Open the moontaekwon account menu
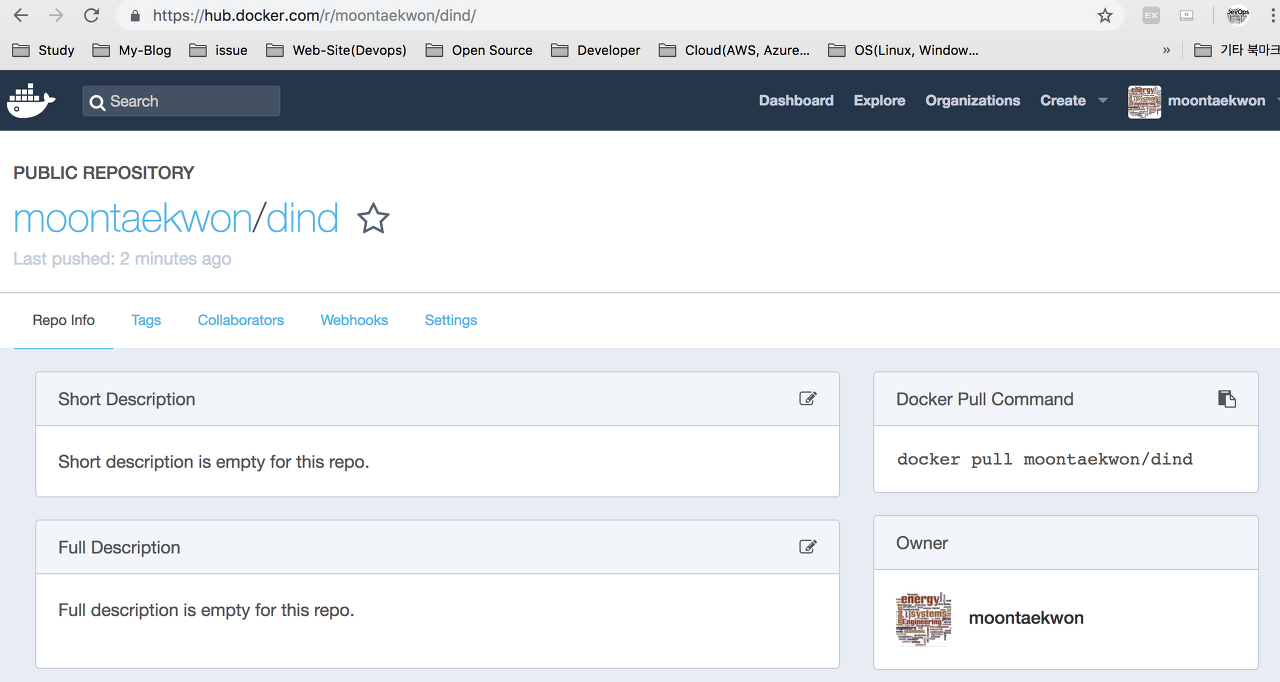Image resolution: width=1280 pixels, height=682 pixels. coord(1216,101)
